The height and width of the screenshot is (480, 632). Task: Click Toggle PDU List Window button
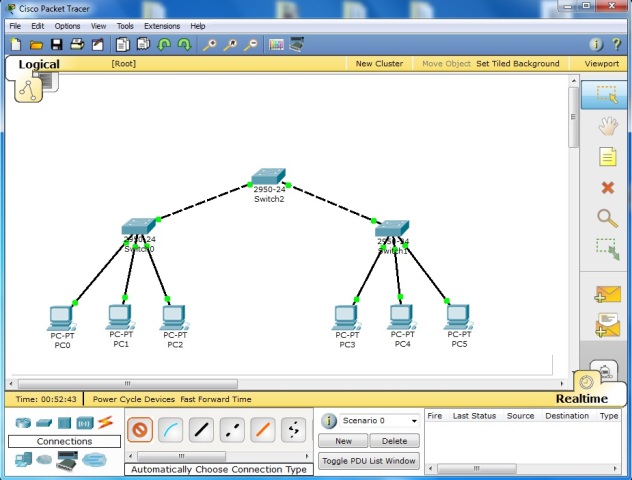pos(368,461)
